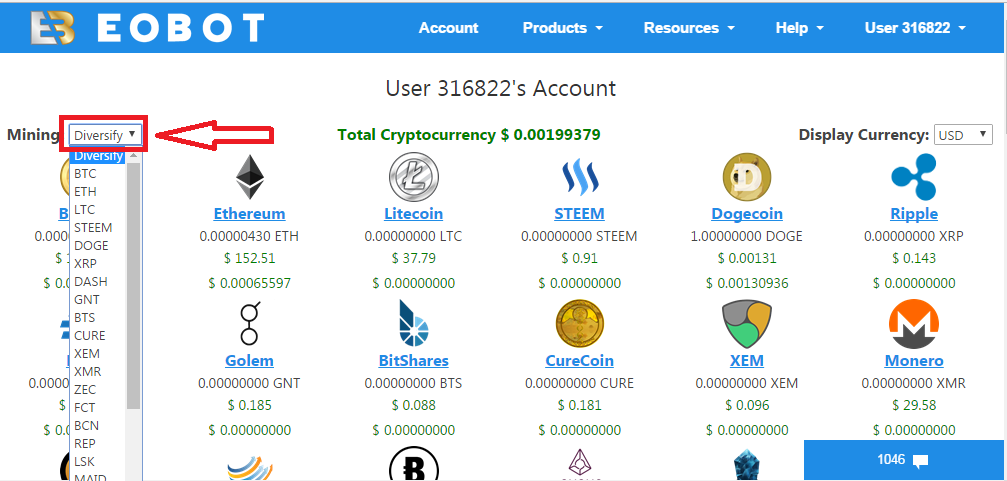Select LSK in mining list
Screen dimensions: 1007x481
pyautogui.click(x=98, y=461)
